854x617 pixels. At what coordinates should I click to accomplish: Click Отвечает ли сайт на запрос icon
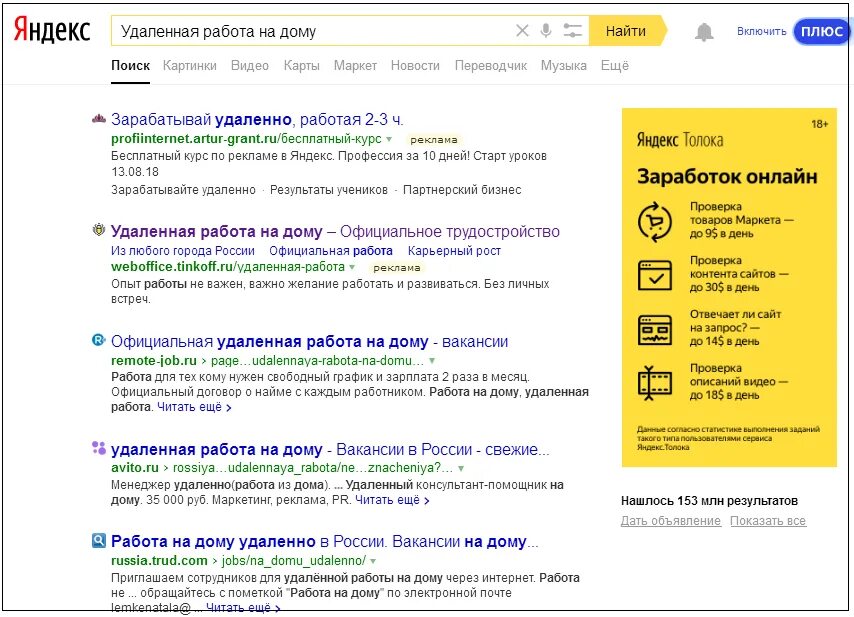tap(655, 329)
